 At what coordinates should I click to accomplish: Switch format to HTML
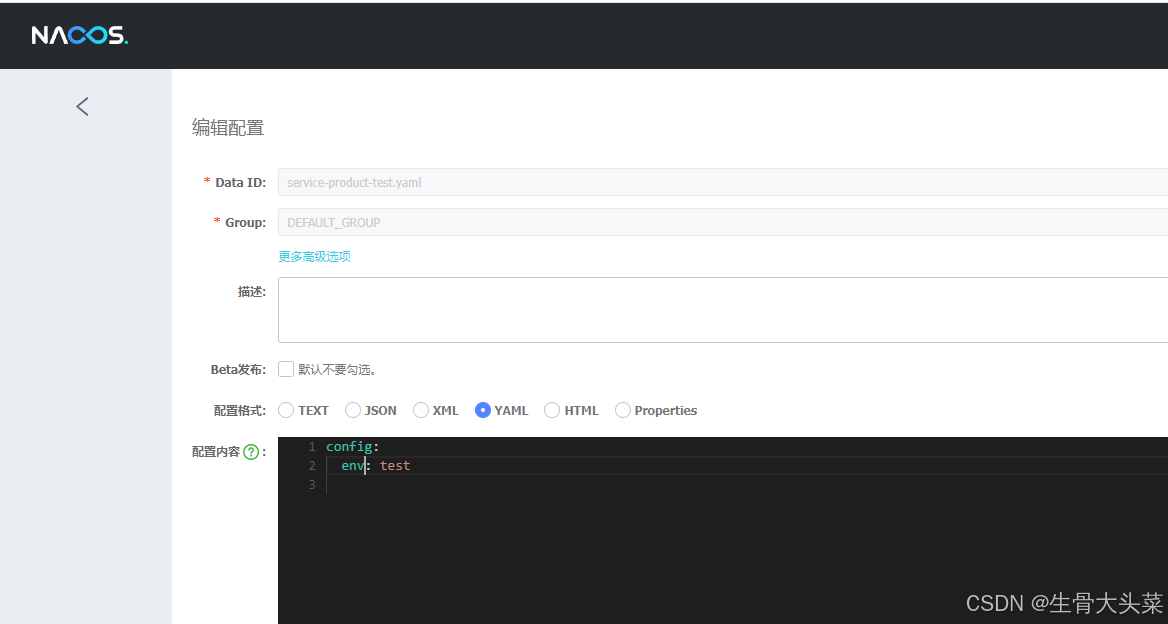tap(552, 410)
